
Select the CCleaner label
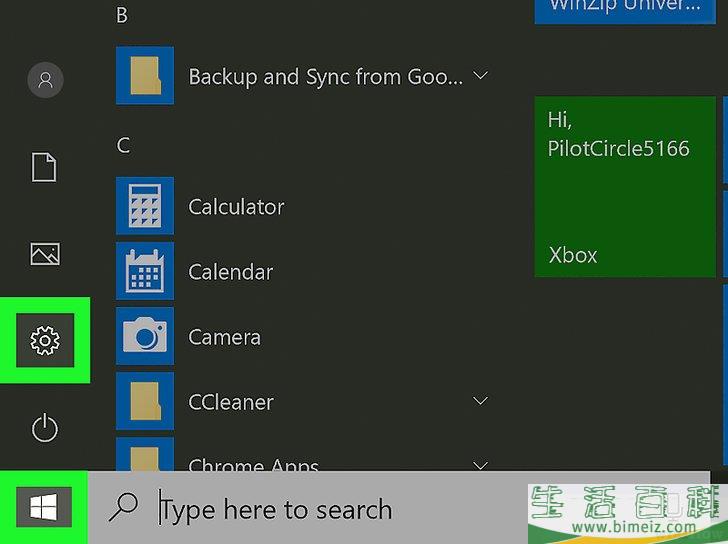point(231,402)
